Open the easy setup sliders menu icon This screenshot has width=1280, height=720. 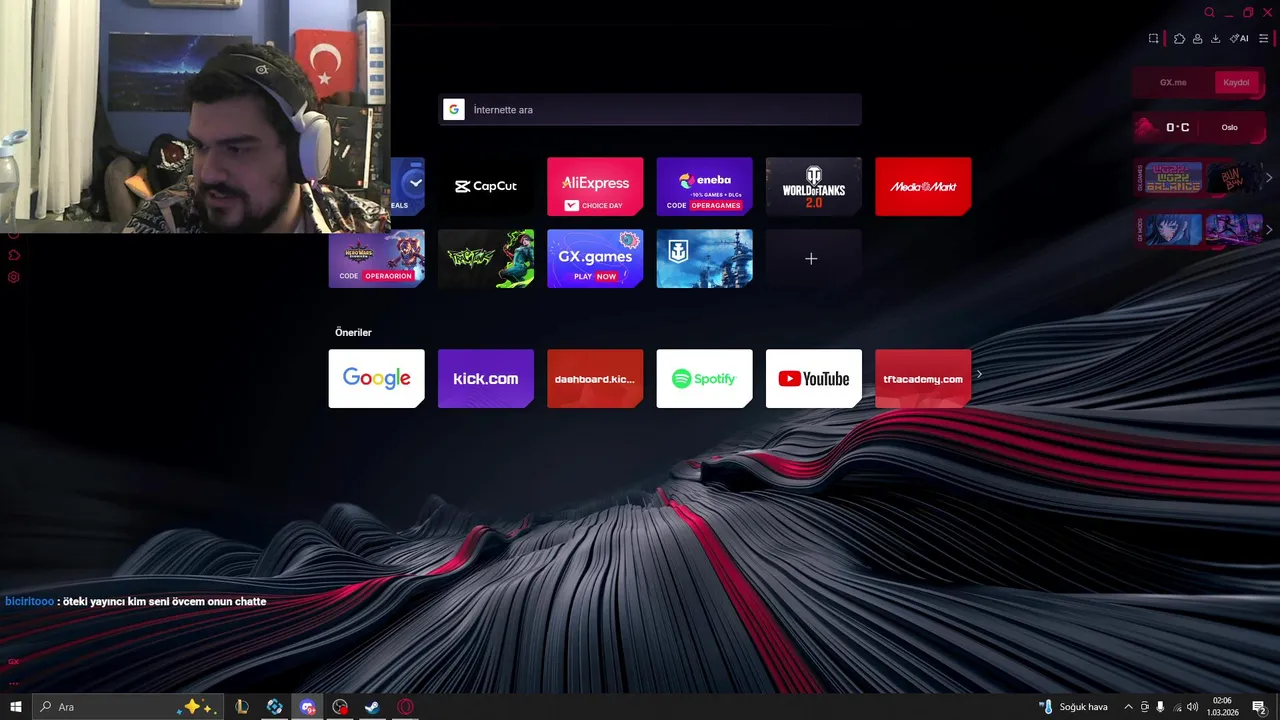coord(1264,39)
